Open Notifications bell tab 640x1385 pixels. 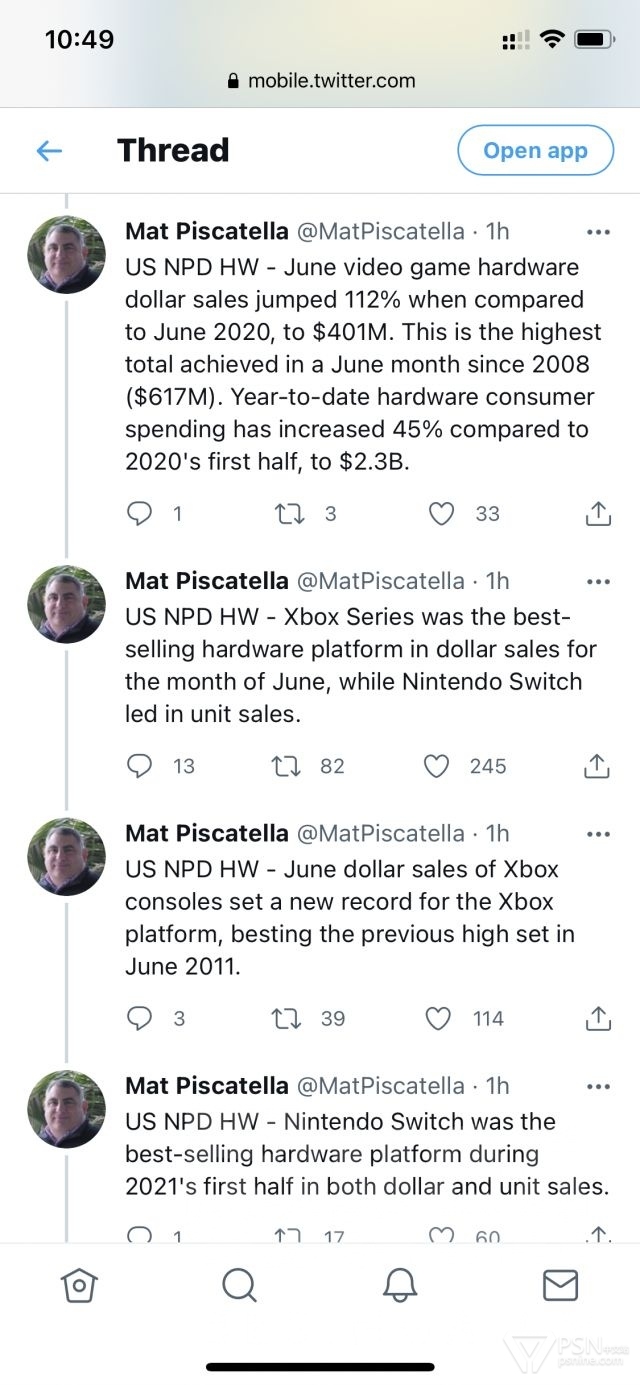click(400, 1285)
